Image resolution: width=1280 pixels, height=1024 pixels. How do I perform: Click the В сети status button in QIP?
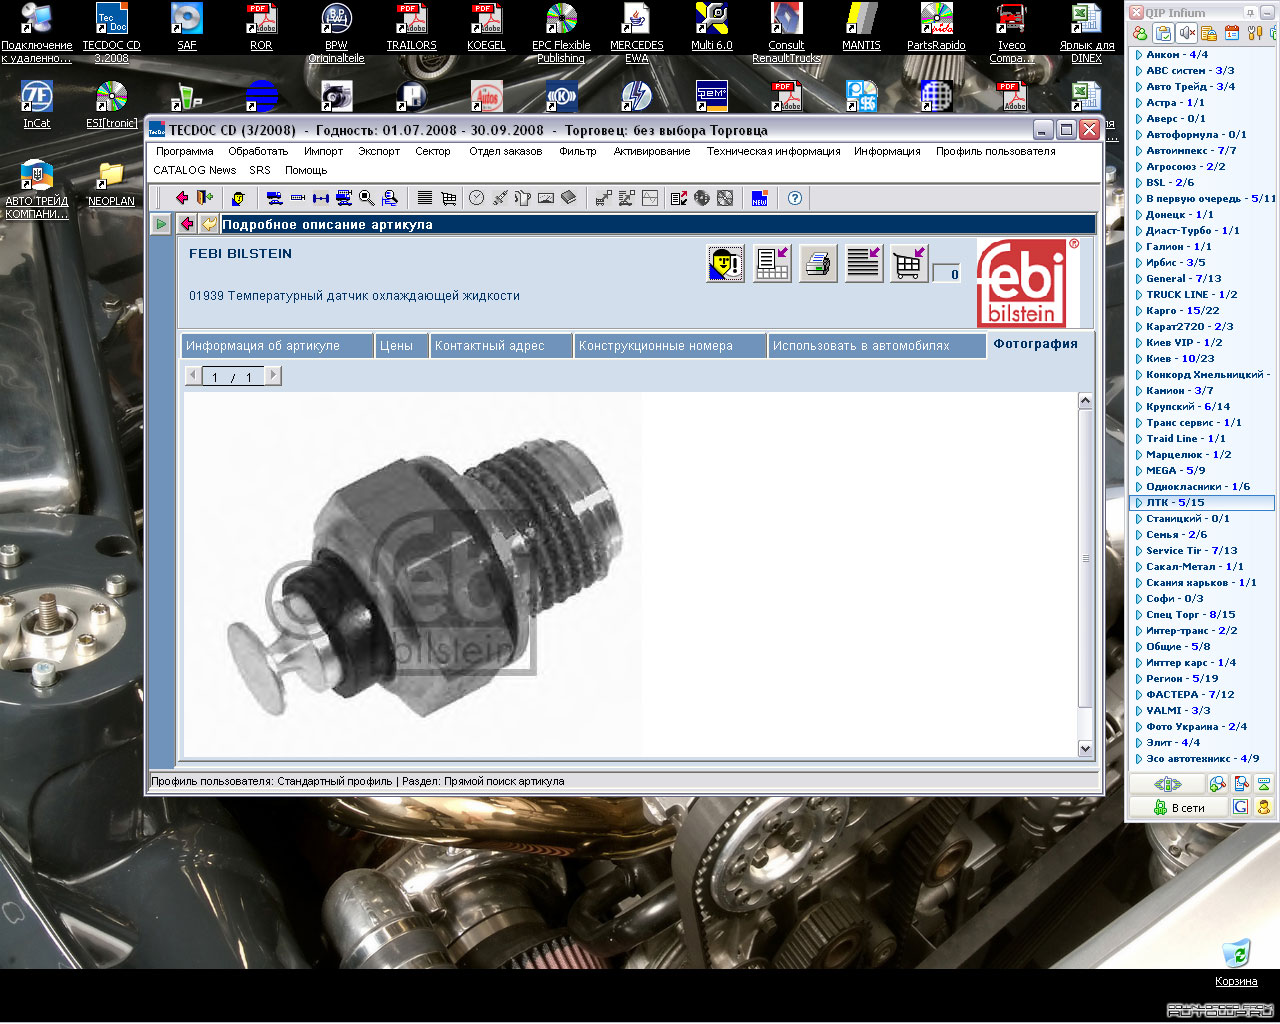coord(1179,807)
